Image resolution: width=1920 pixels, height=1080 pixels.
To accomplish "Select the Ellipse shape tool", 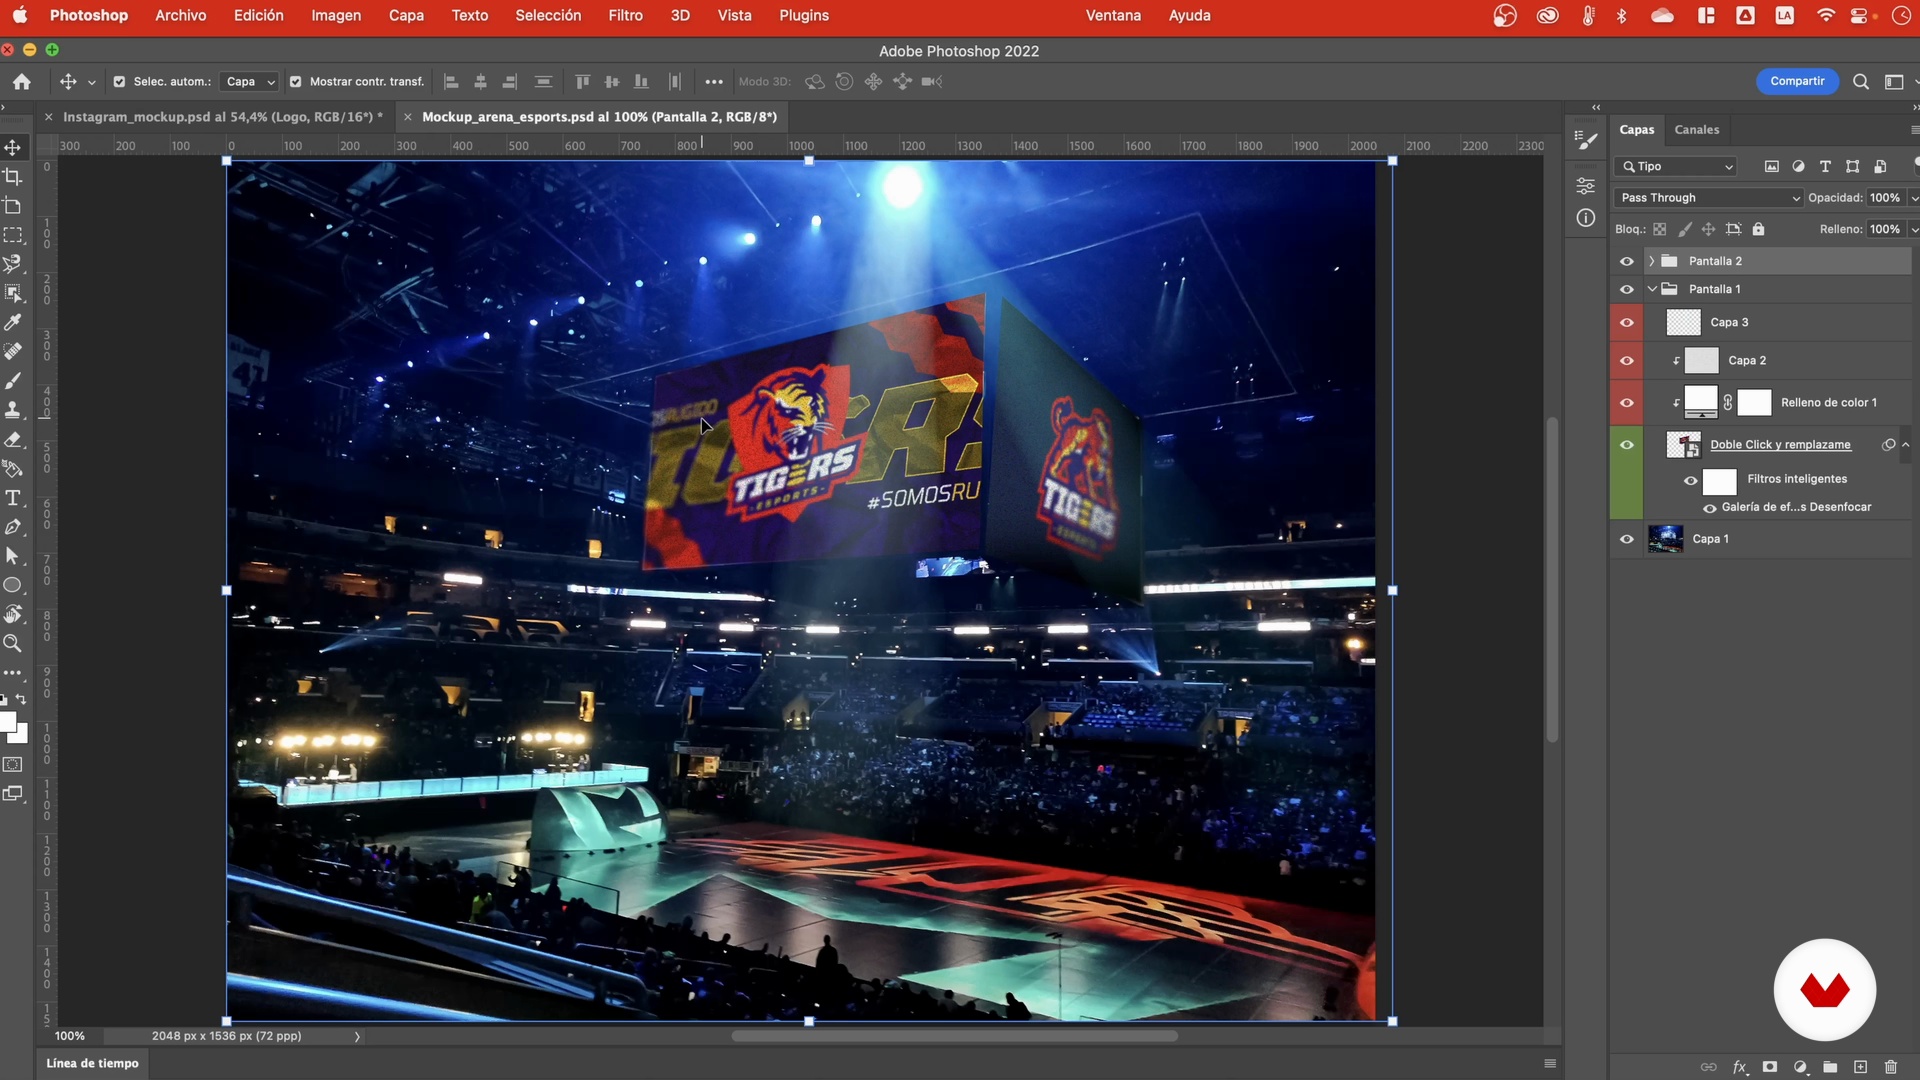I will pyautogui.click(x=13, y=585).
